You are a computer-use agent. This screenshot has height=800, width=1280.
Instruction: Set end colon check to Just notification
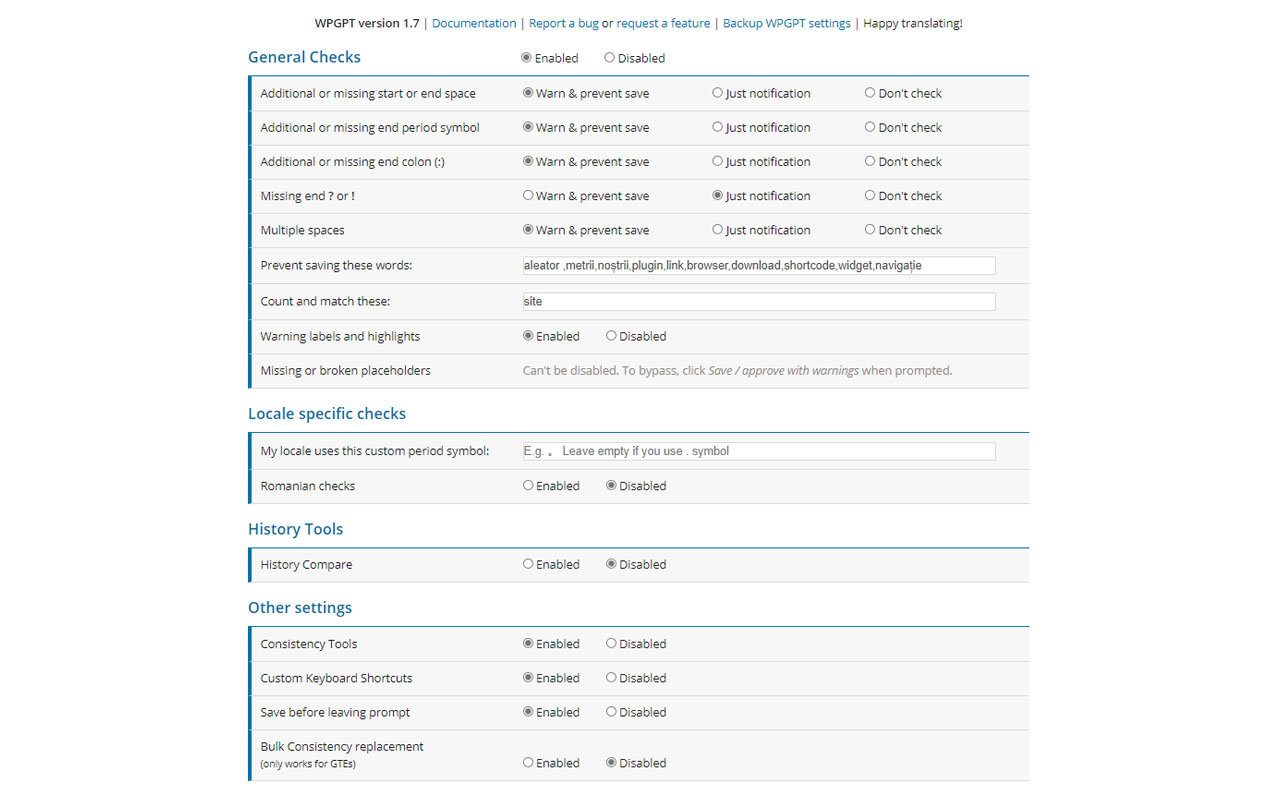click(717, 161)
